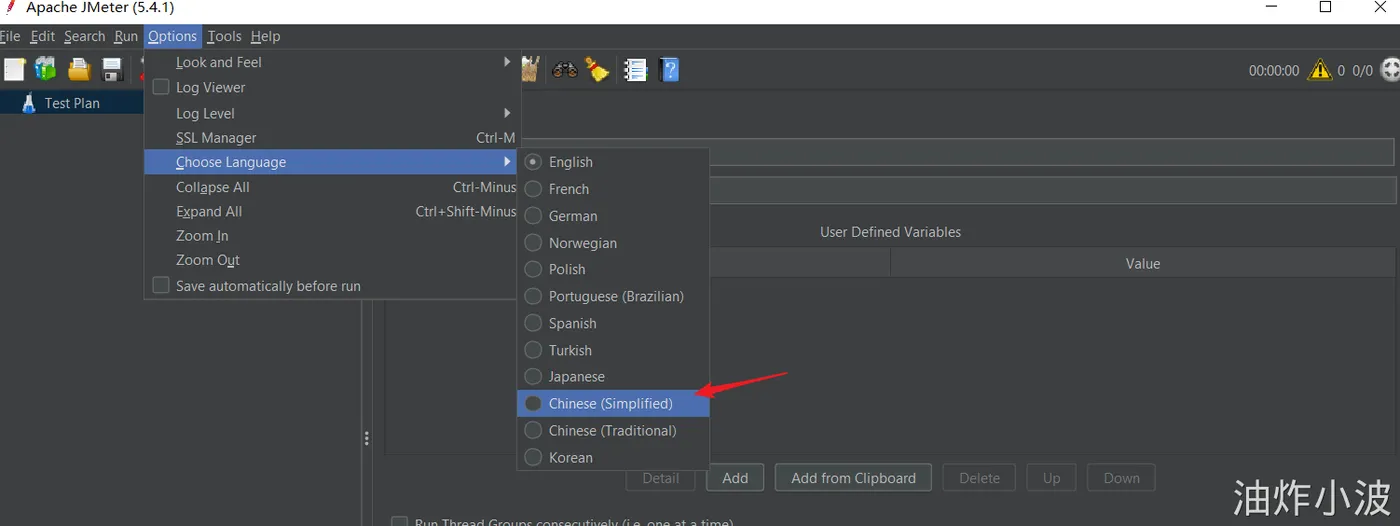The height and width of the screenshot is (526, 1400).
Task: Select the French language option
Action: (x=613, y=189)
